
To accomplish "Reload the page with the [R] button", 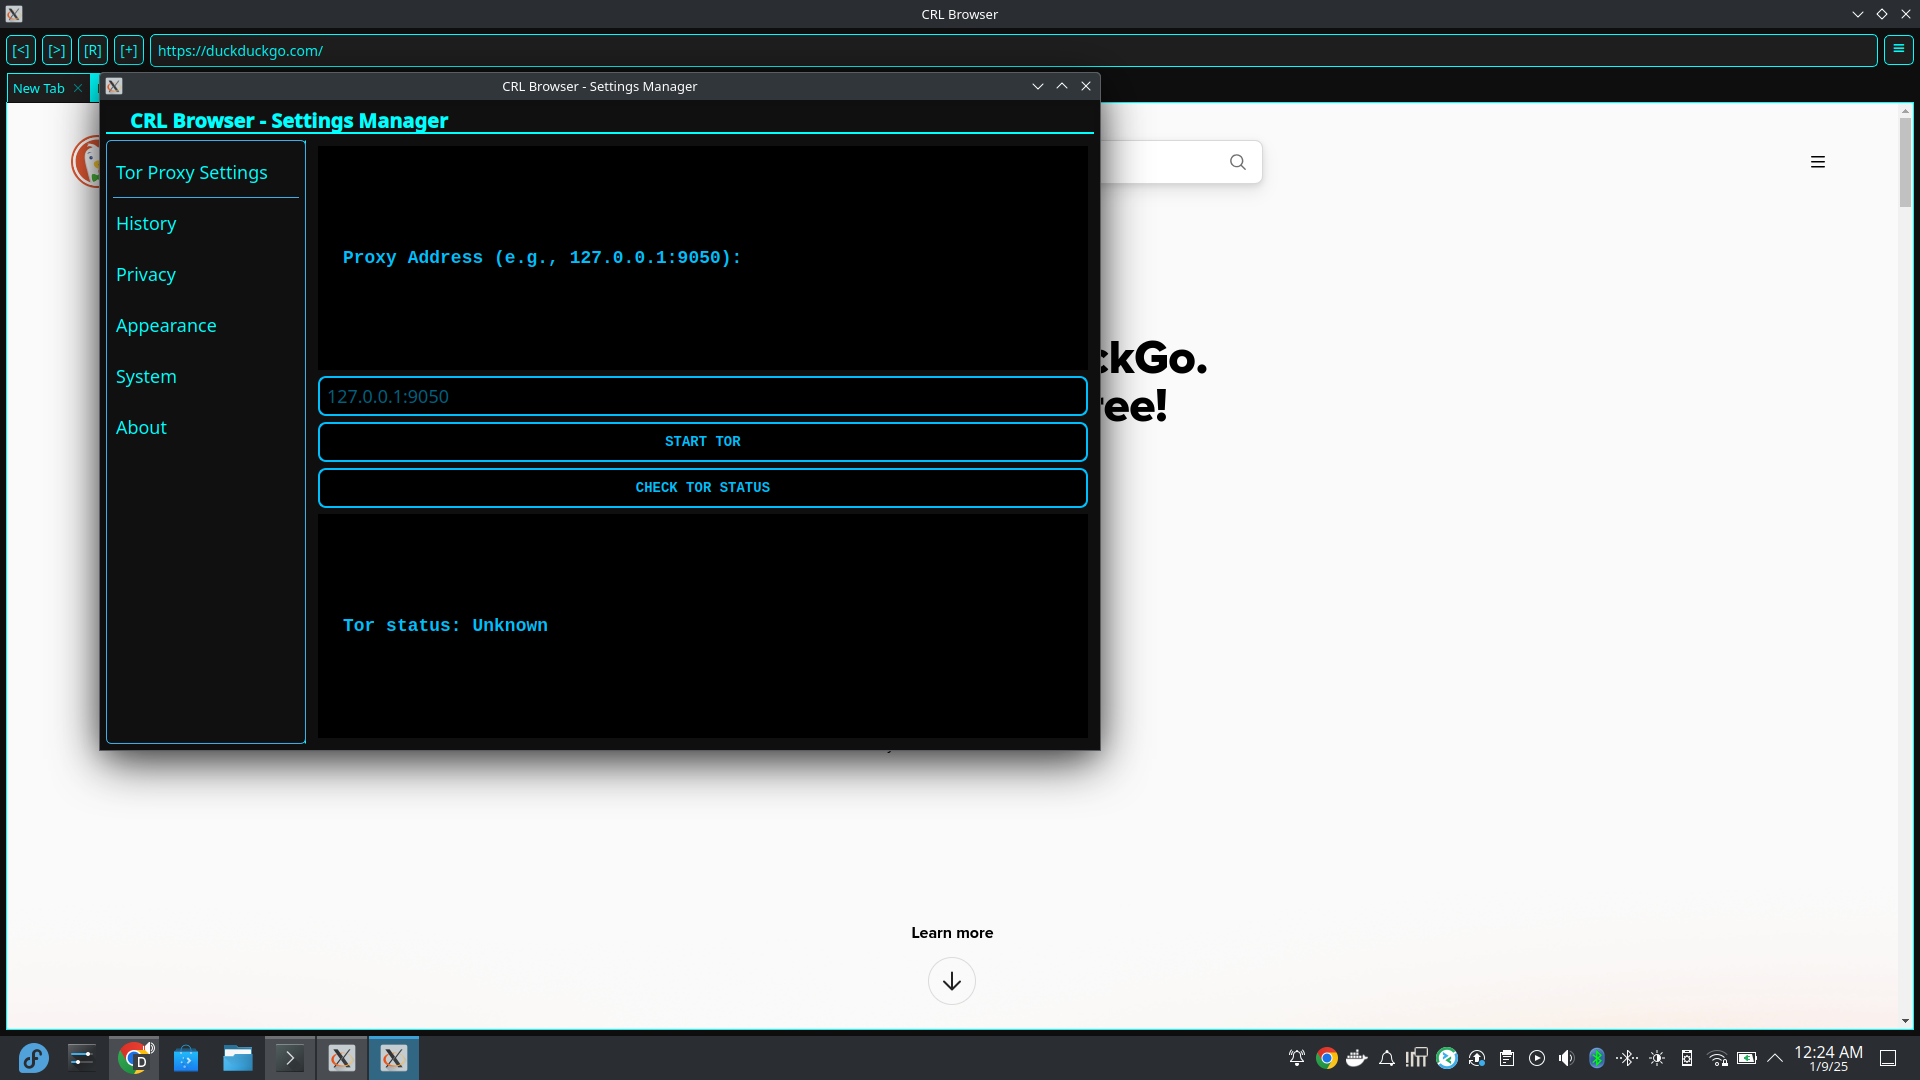I will [93, 50].
